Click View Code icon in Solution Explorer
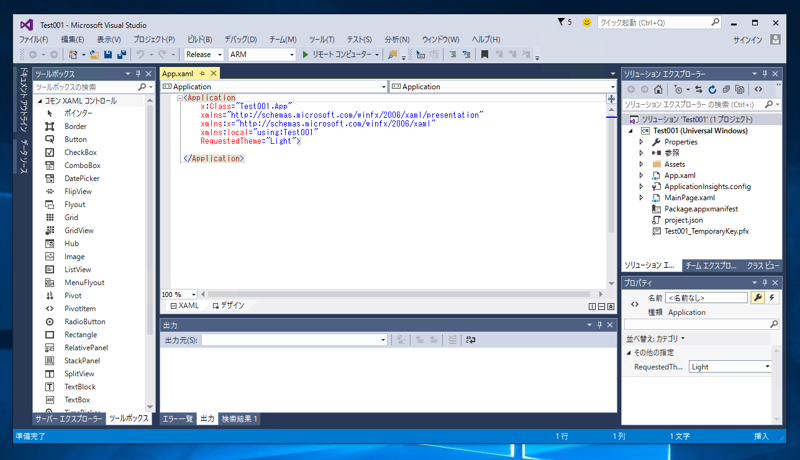This screenshot has width=800, height=460. pyautogui.click(x=759, y=89)
